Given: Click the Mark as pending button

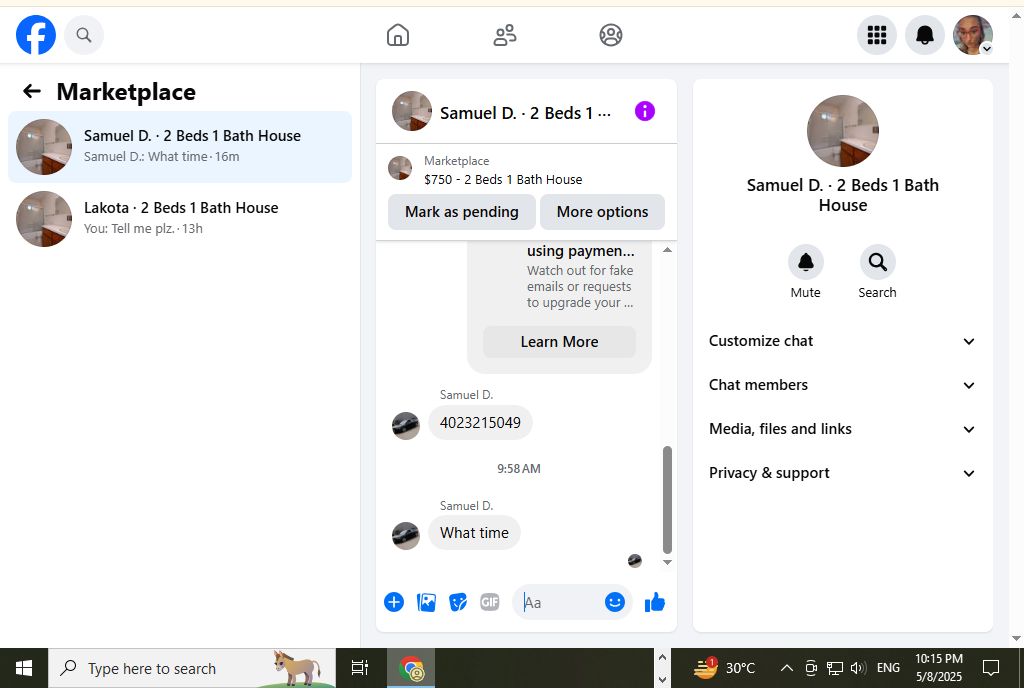Looking at the screenshot, I should tap(462, 212).
